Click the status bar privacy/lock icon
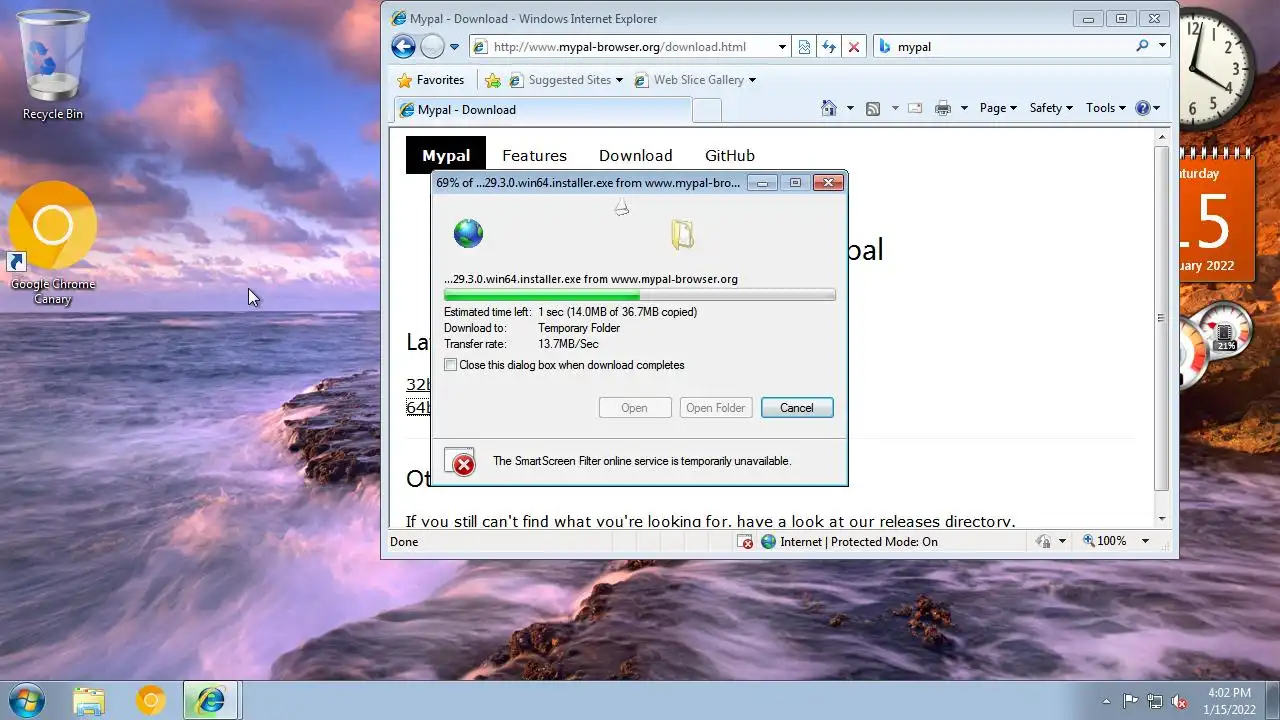1280x720 pixels. [1043, 541]
